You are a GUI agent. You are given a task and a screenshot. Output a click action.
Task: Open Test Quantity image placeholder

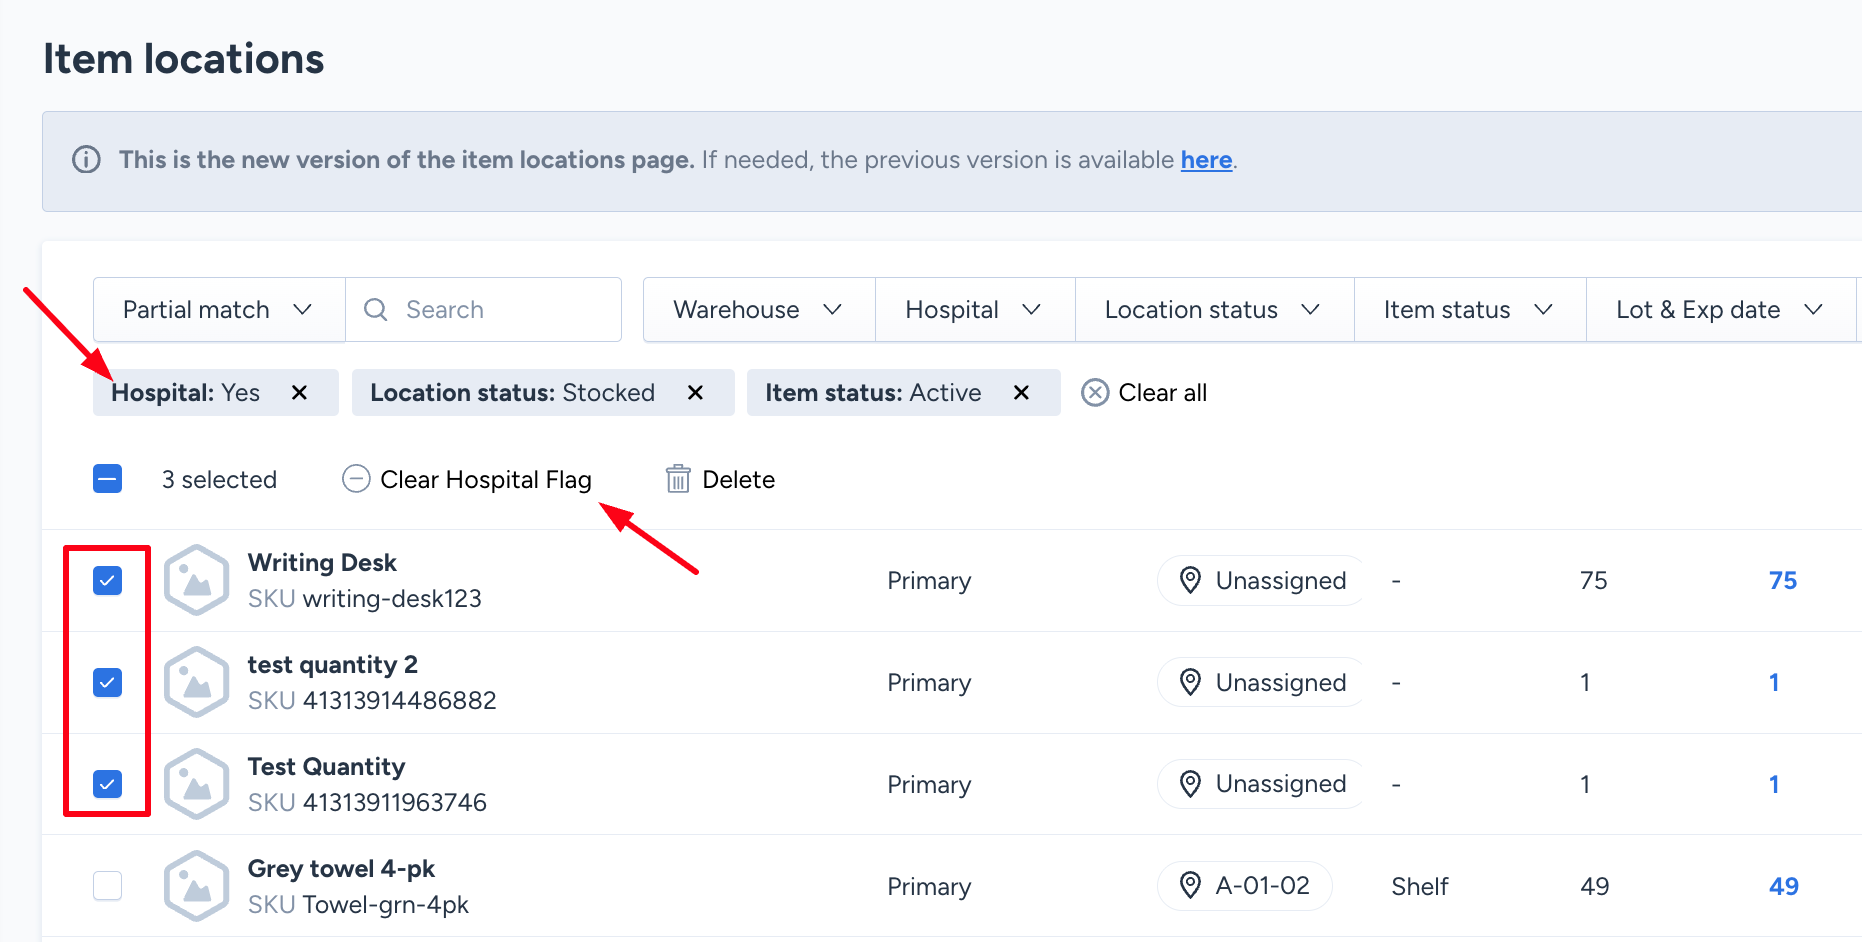pos(197,785)
